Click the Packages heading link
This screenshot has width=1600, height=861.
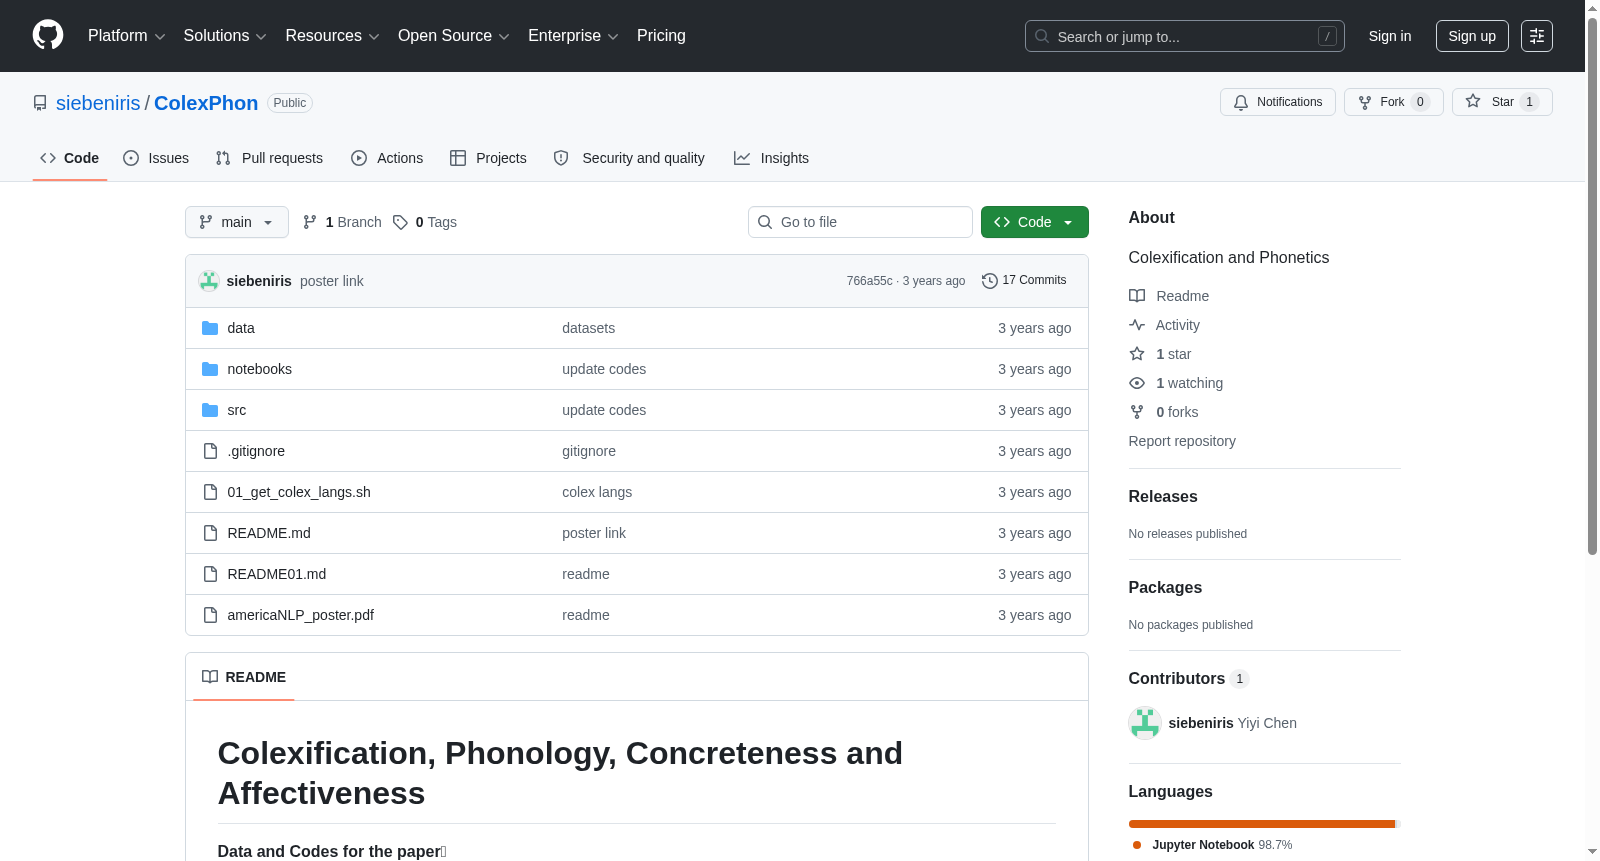click(x=1165, y=588)
